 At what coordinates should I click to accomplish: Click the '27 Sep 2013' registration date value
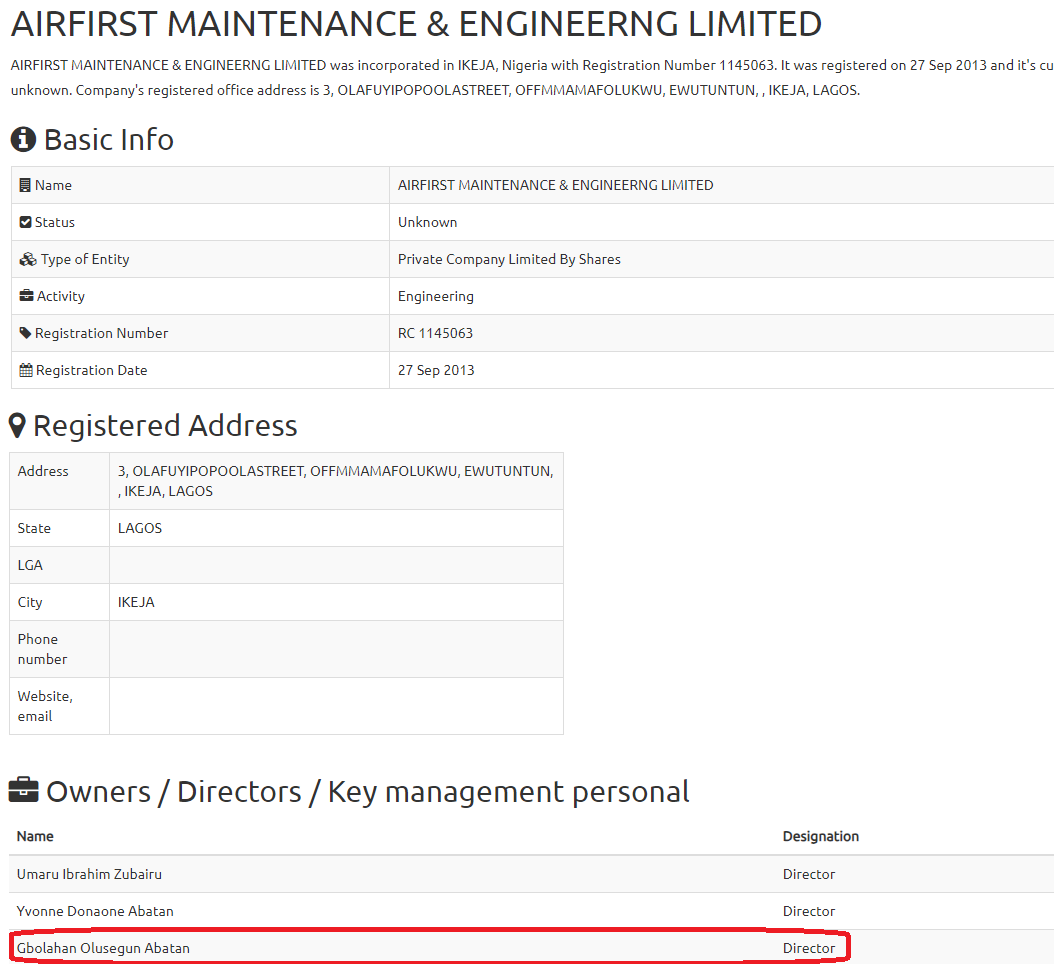coord(436,370)
